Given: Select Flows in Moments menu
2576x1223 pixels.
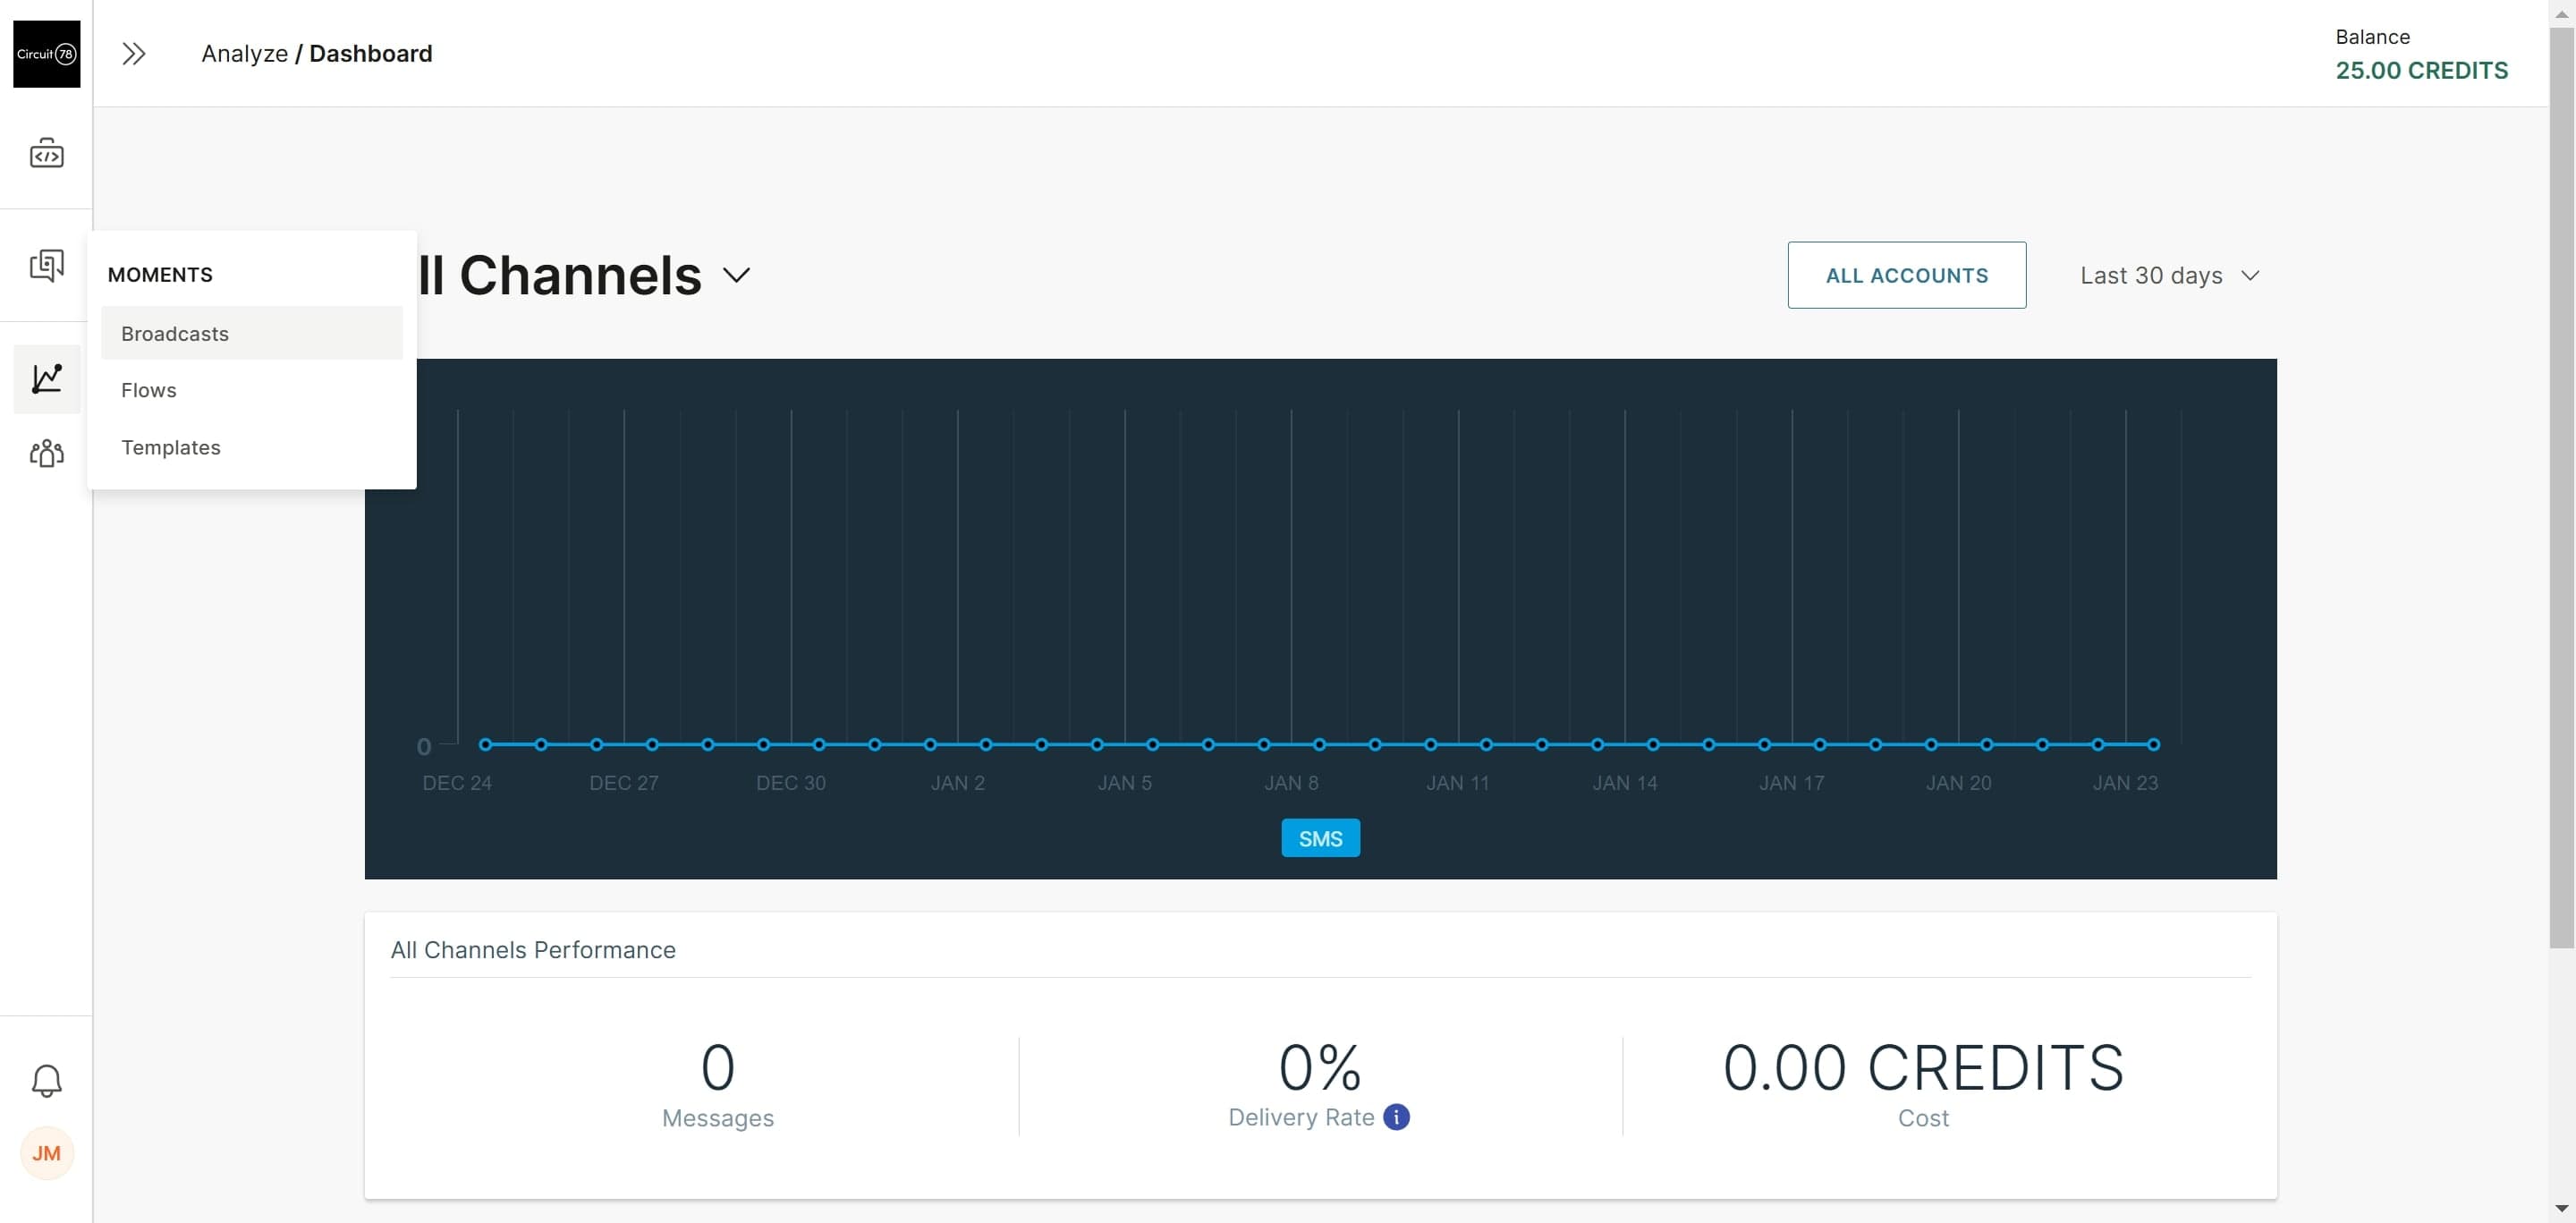Looking at the screenshot, I should point(252,390).
